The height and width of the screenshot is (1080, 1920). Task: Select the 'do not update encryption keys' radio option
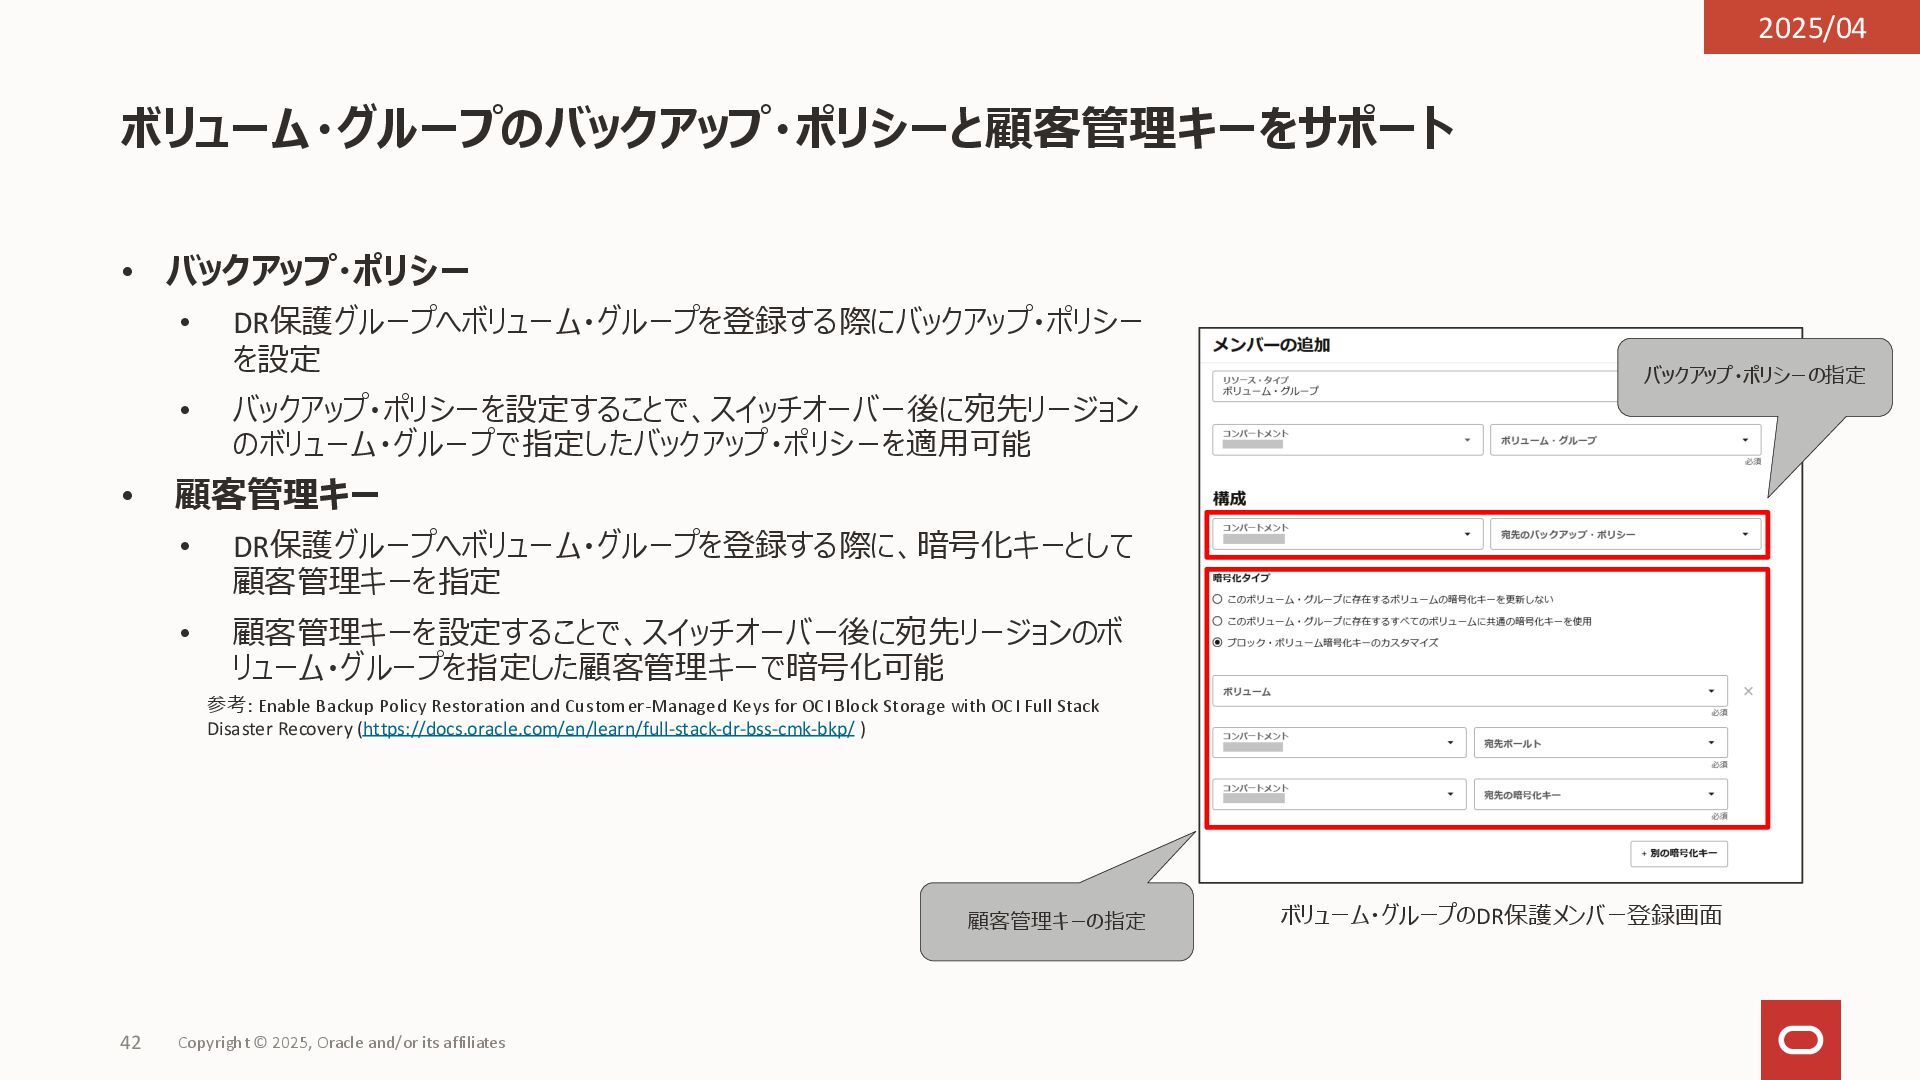coord(1217,599)
